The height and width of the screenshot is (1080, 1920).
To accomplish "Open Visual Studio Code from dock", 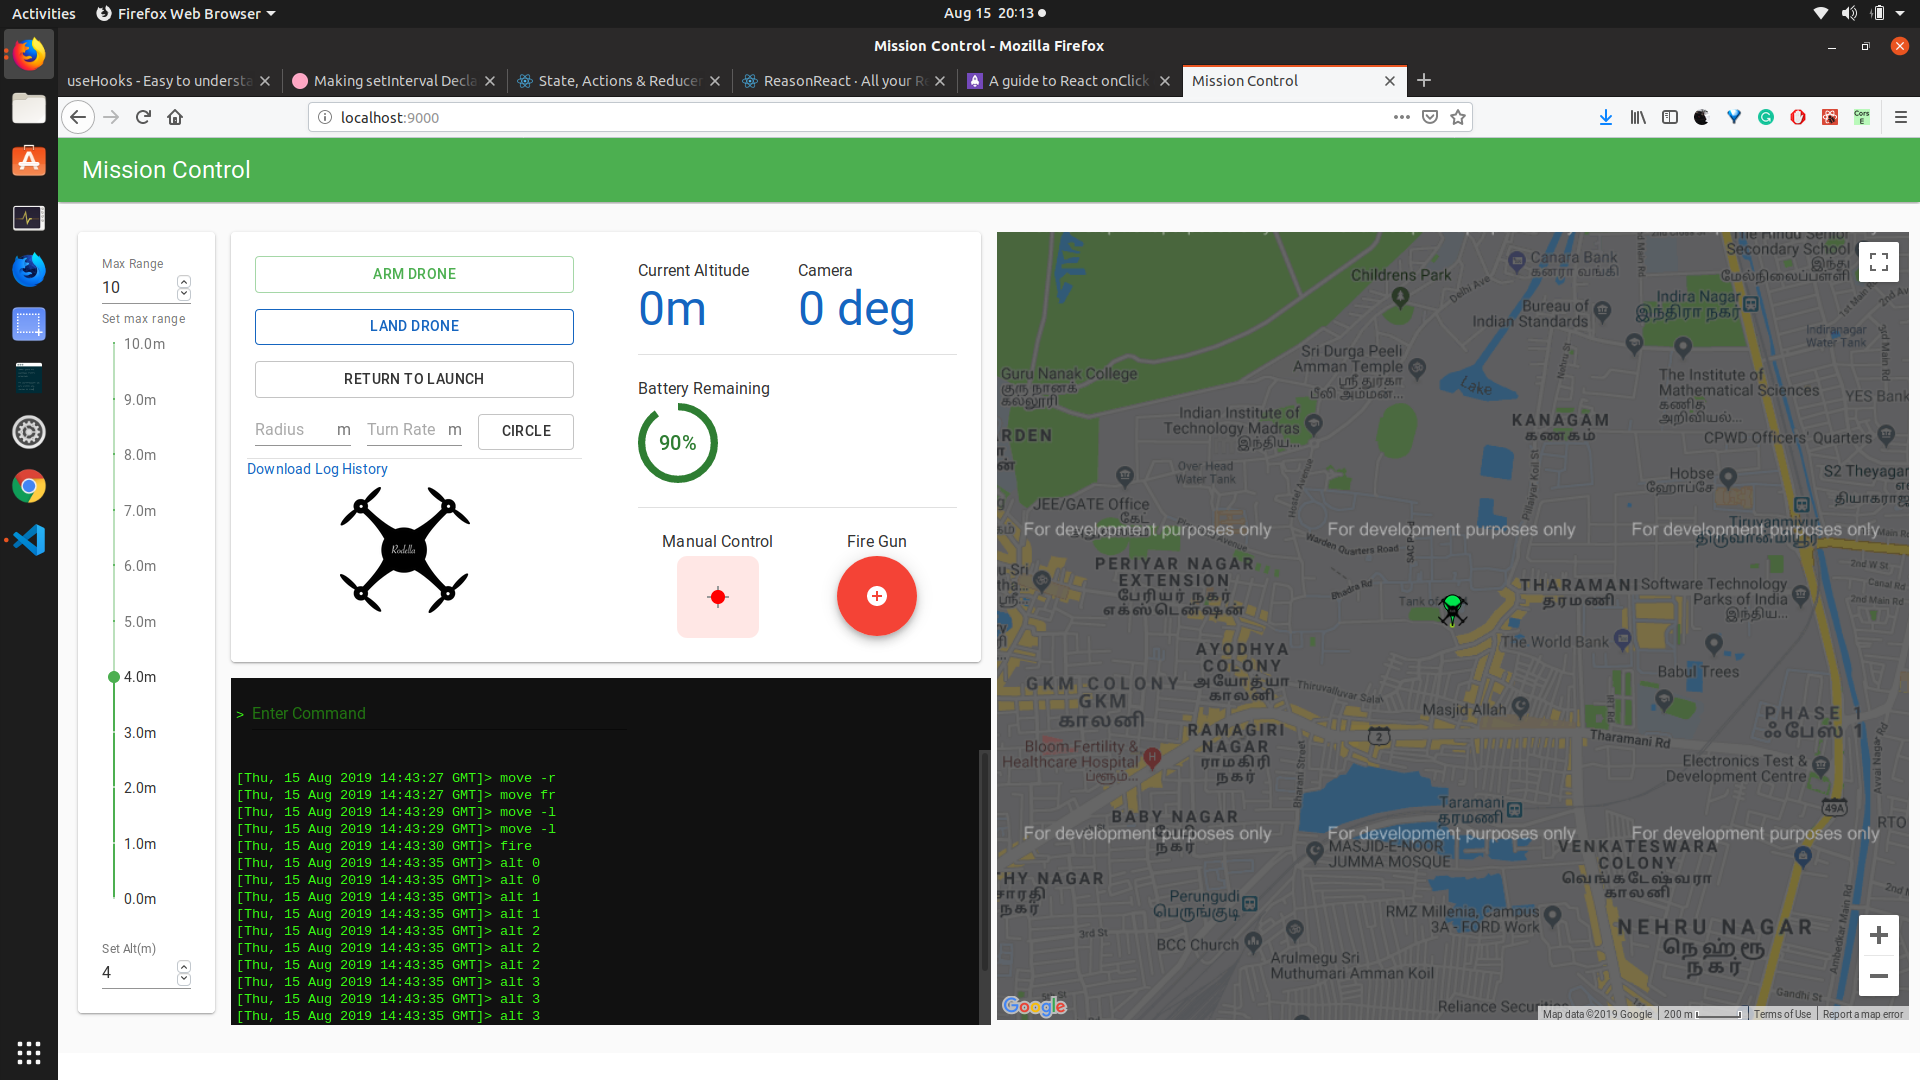I will coord(29,540).
